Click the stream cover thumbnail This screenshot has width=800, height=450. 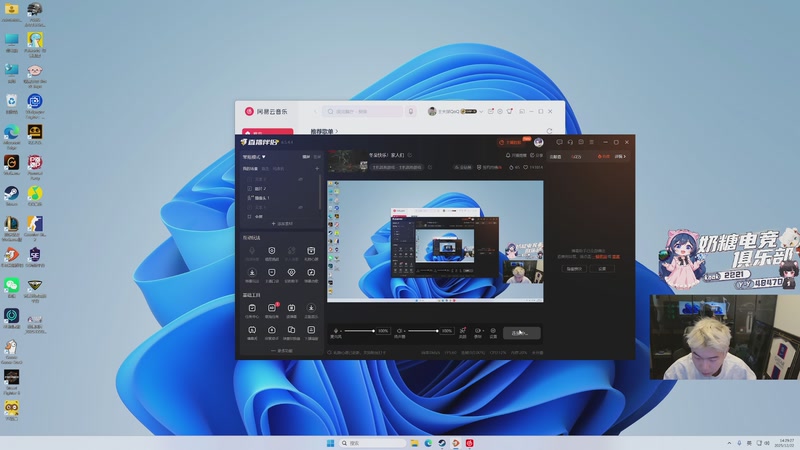click(x=347, y=161)
